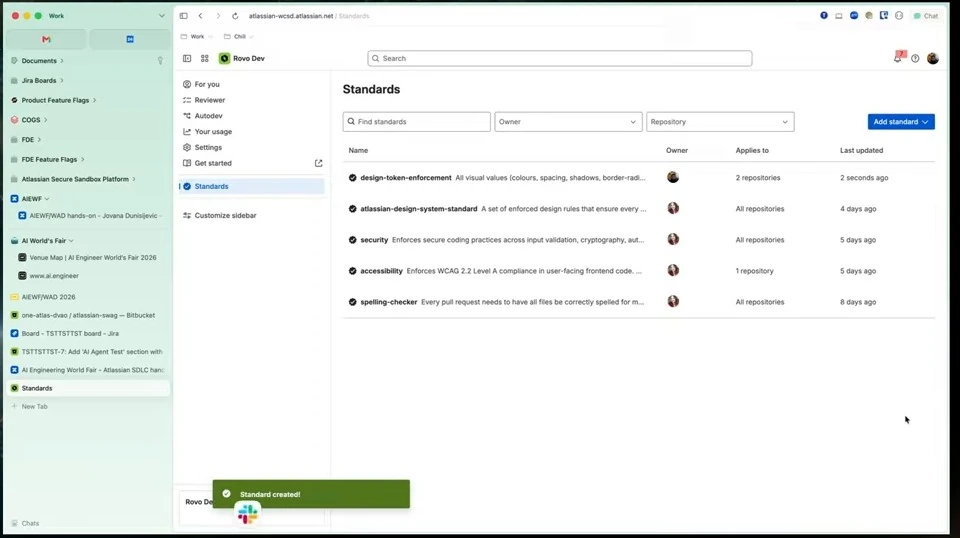Click the Add standard button
The width and height of the screenshot is (960, 538).
point(901,122)
